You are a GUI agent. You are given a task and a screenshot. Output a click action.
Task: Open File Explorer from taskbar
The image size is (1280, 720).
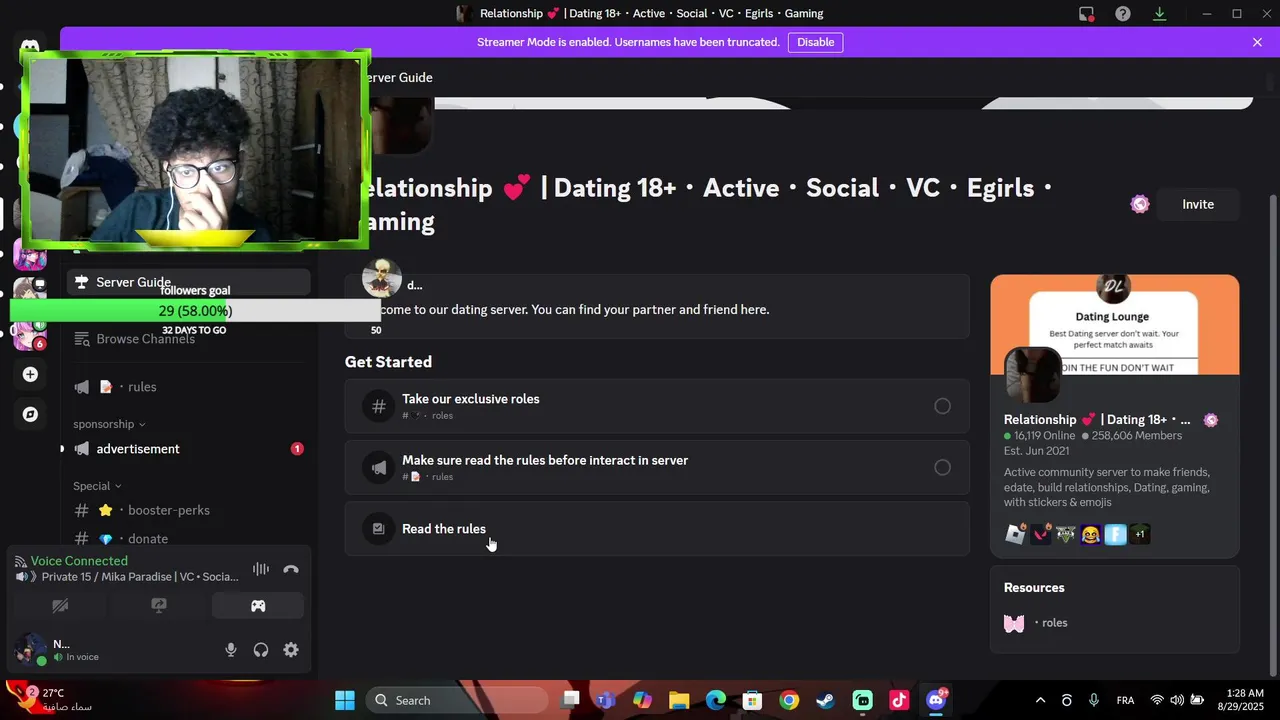679,700
